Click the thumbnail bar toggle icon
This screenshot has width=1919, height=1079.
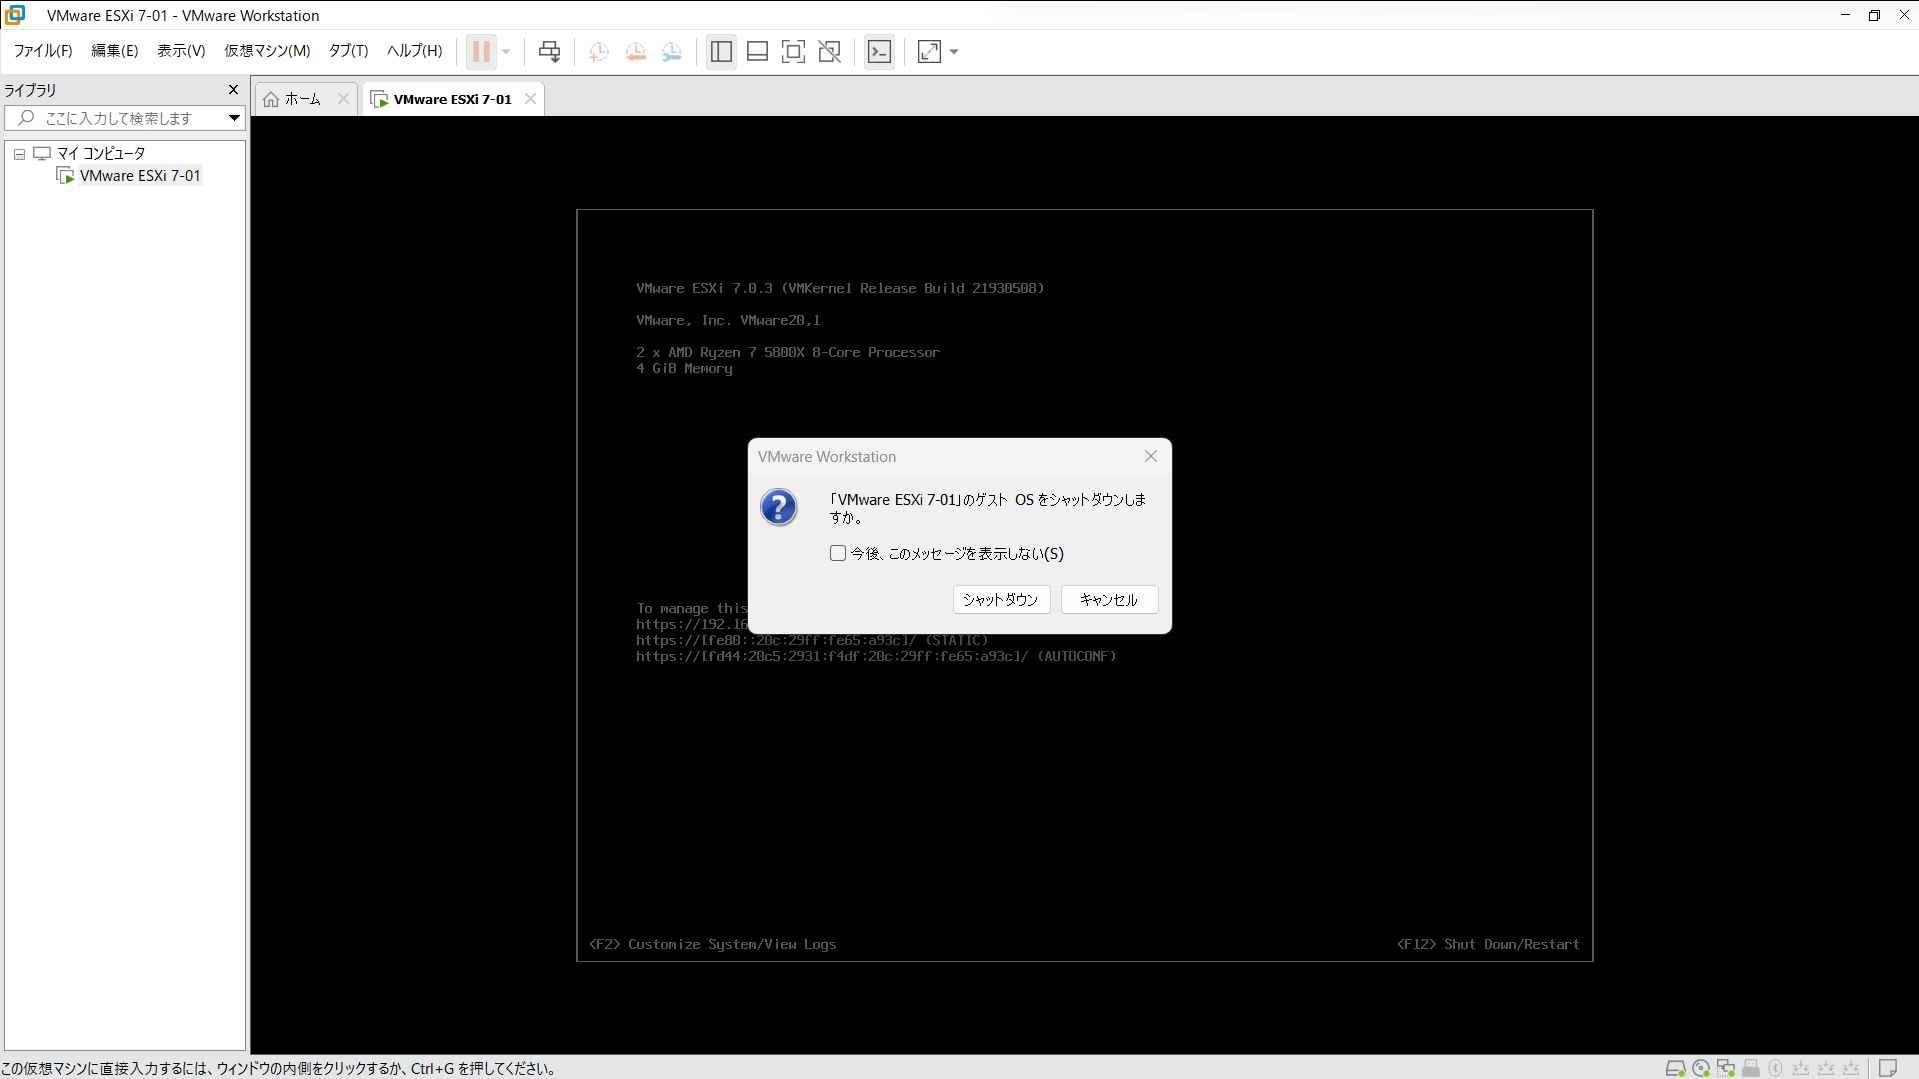757,51
